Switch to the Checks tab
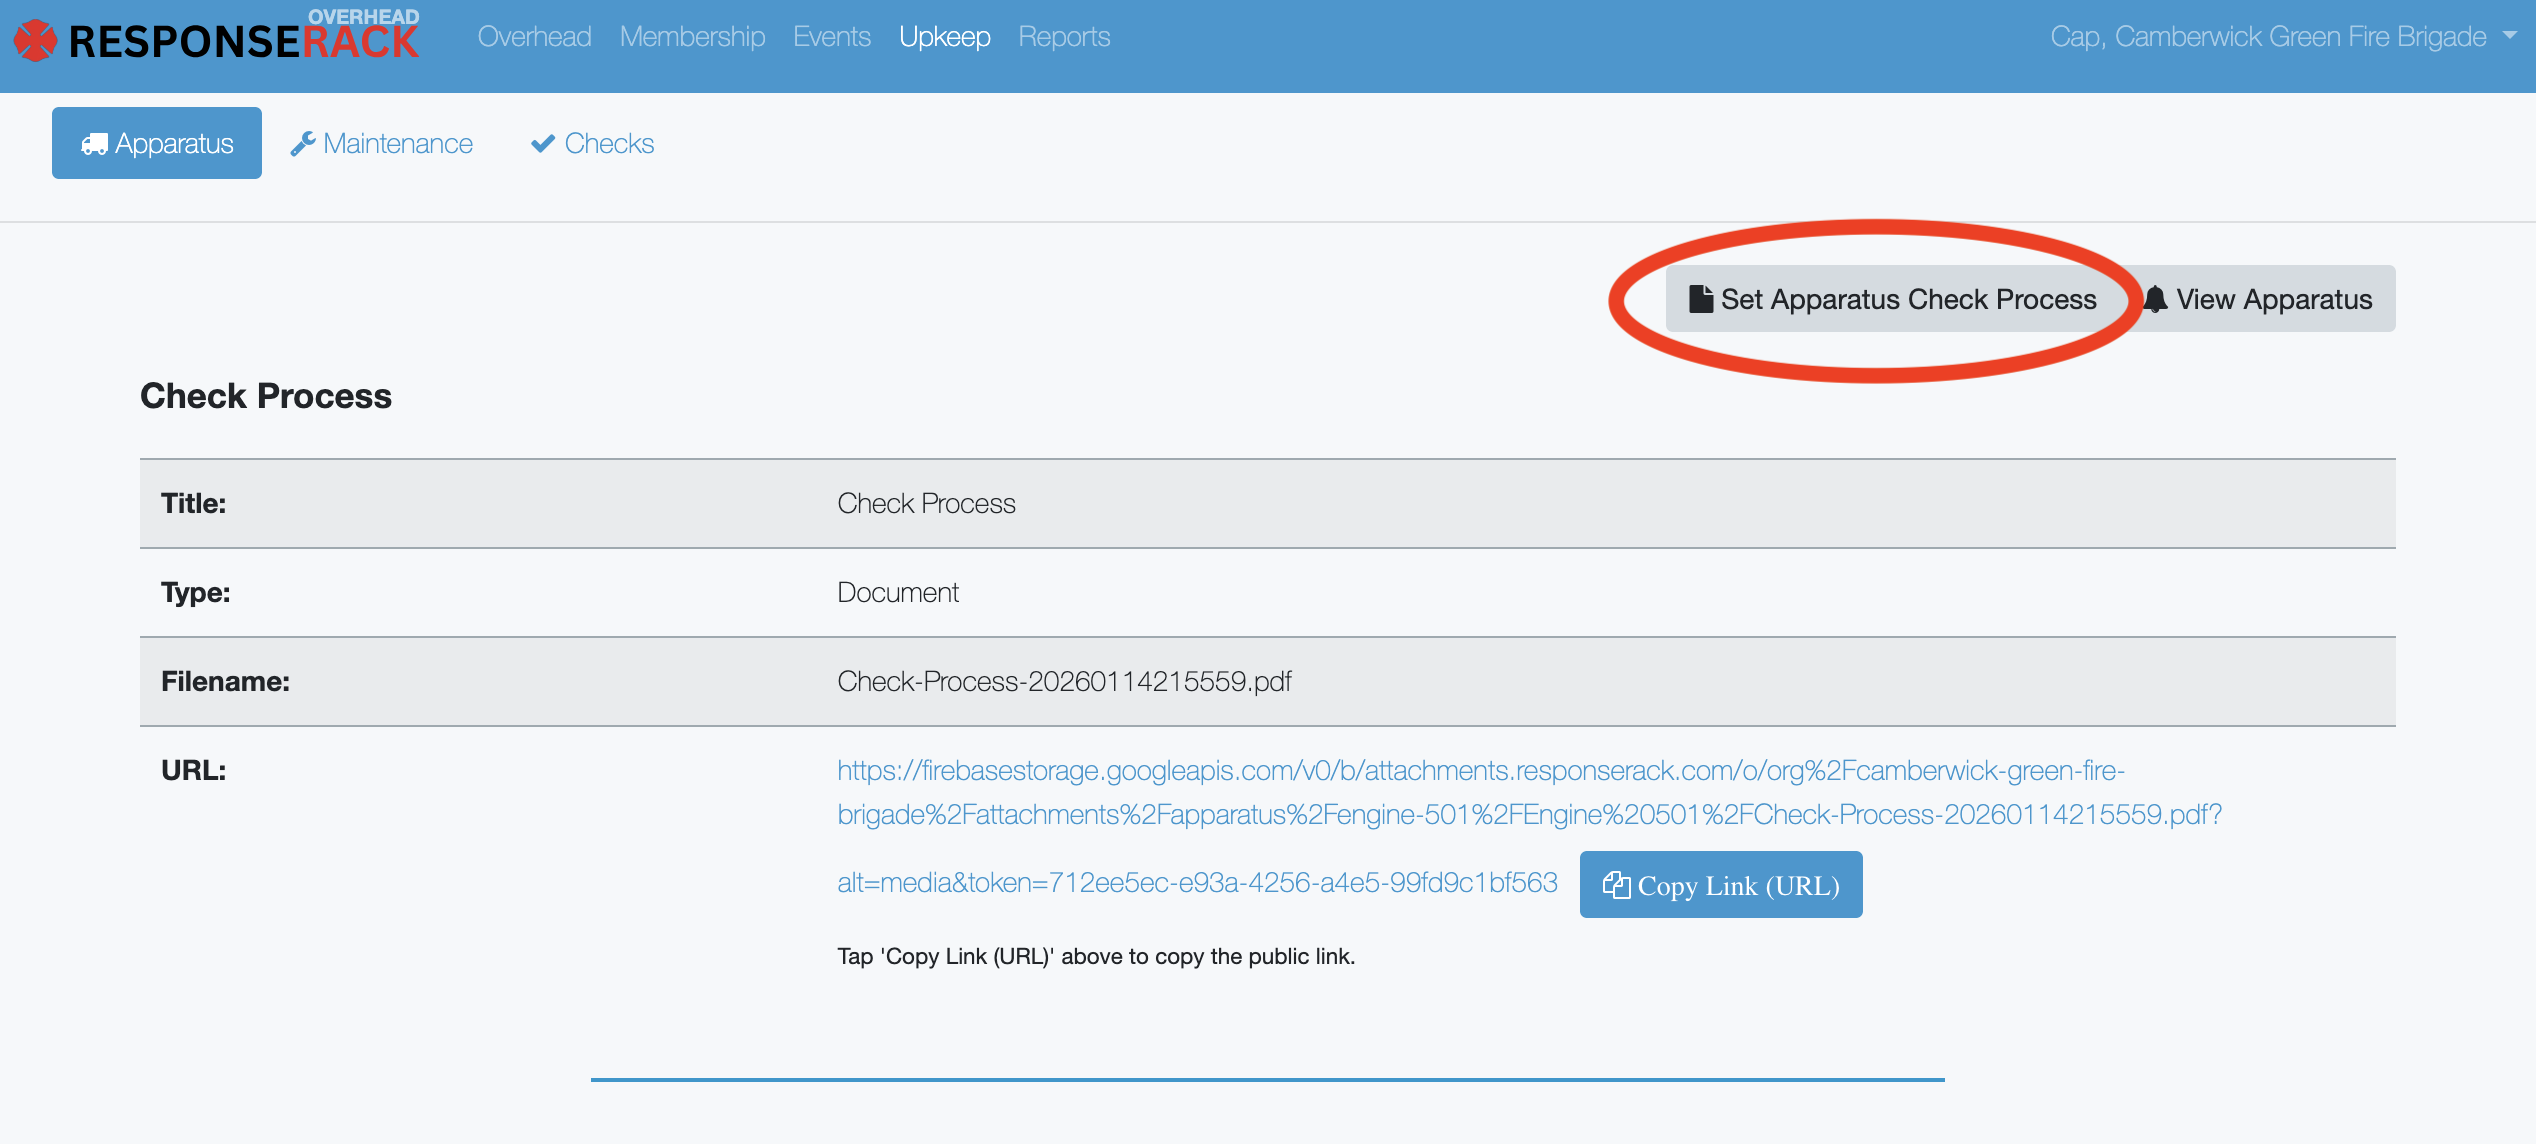Screen dimensions: 2536x1144 608,144
